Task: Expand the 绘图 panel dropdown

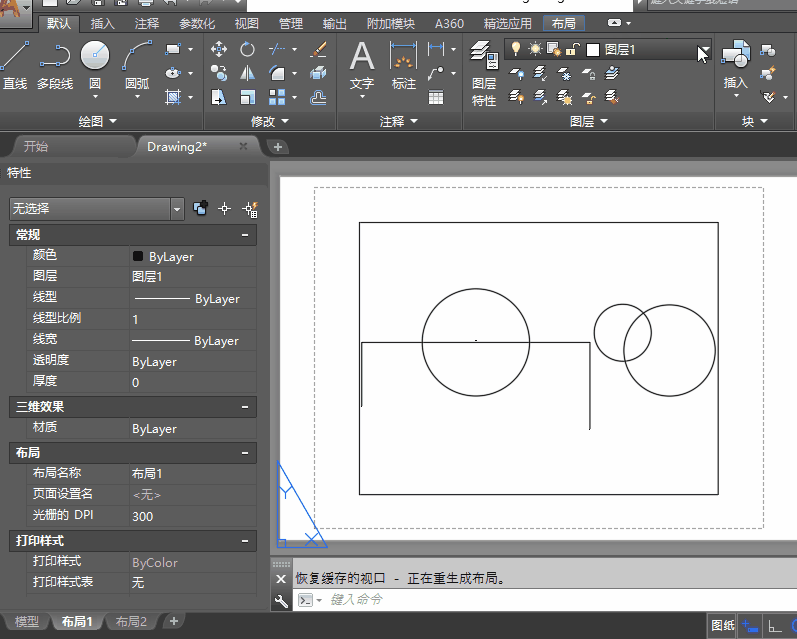Action: pyautogui.click(x=97, y=121)
